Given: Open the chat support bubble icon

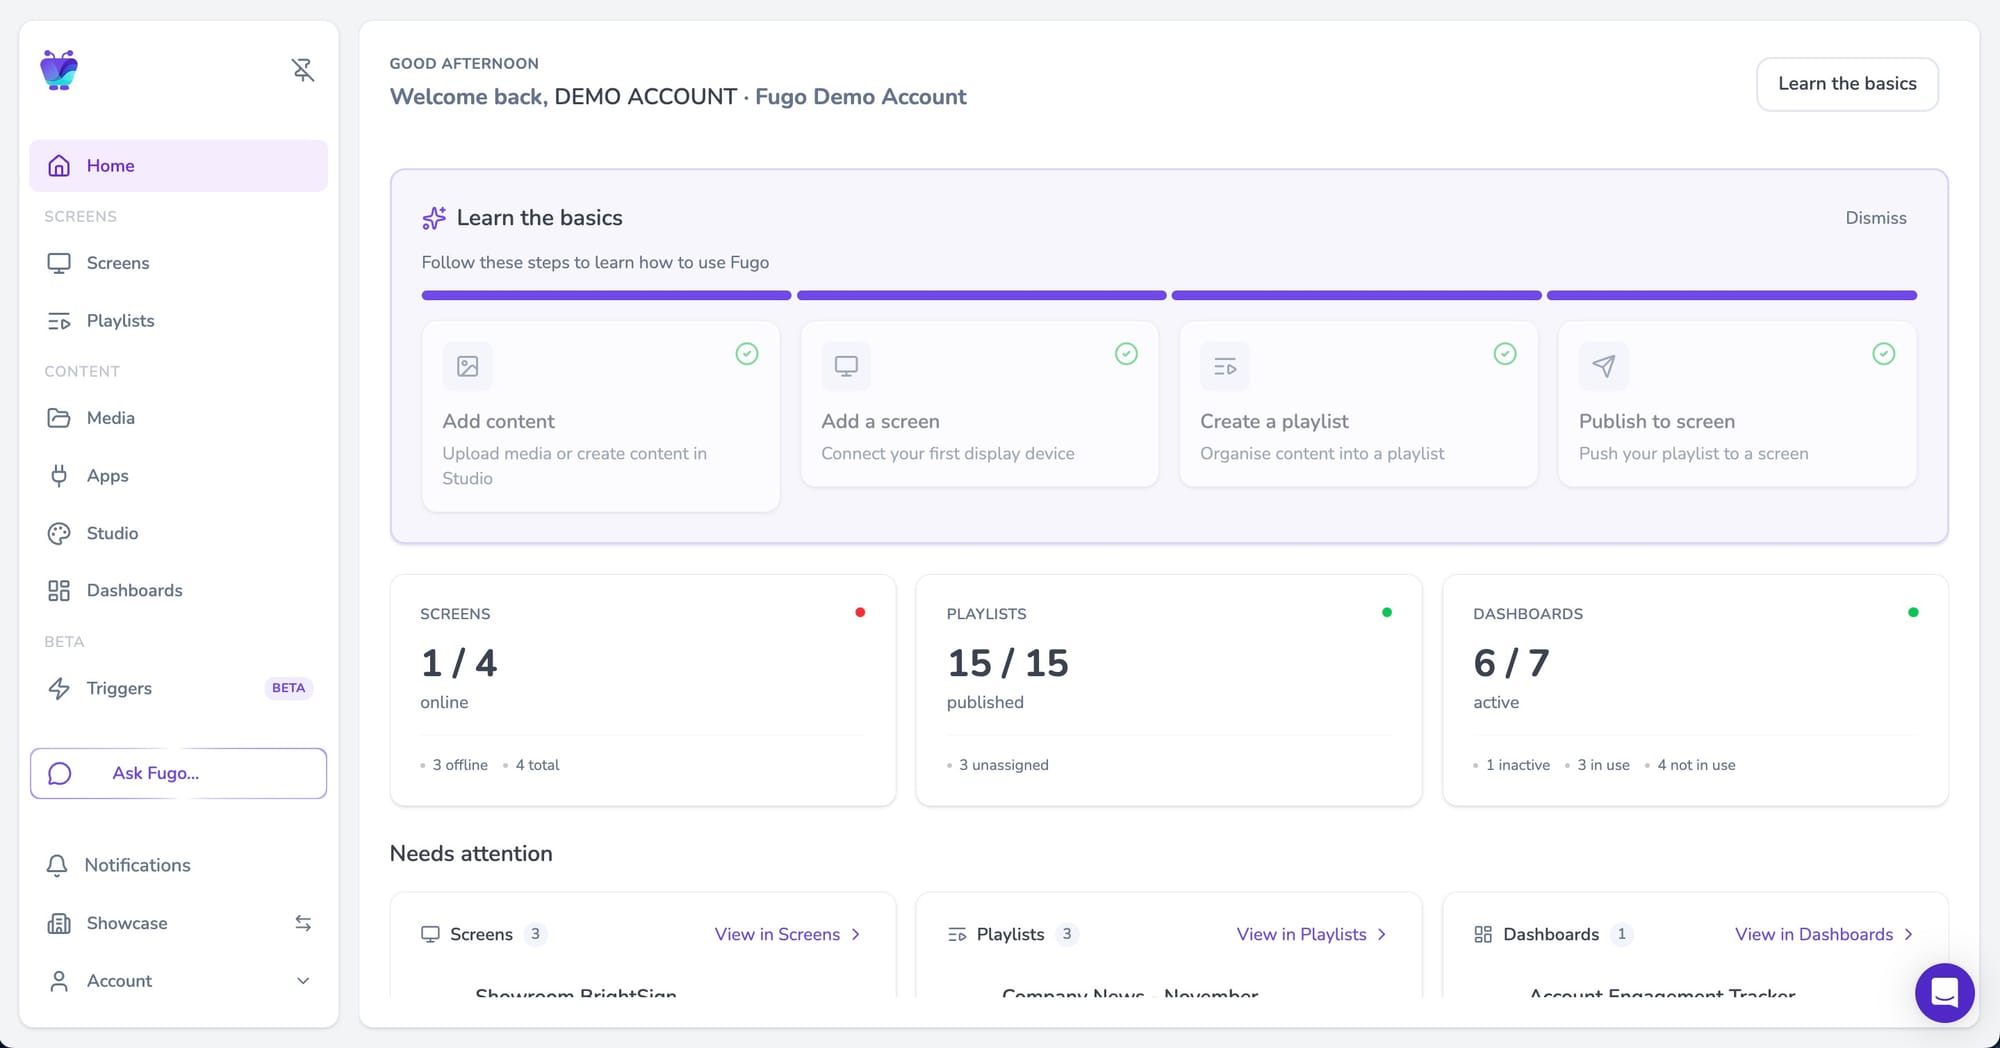Looking at the screenshot, I should [1944, 992].
